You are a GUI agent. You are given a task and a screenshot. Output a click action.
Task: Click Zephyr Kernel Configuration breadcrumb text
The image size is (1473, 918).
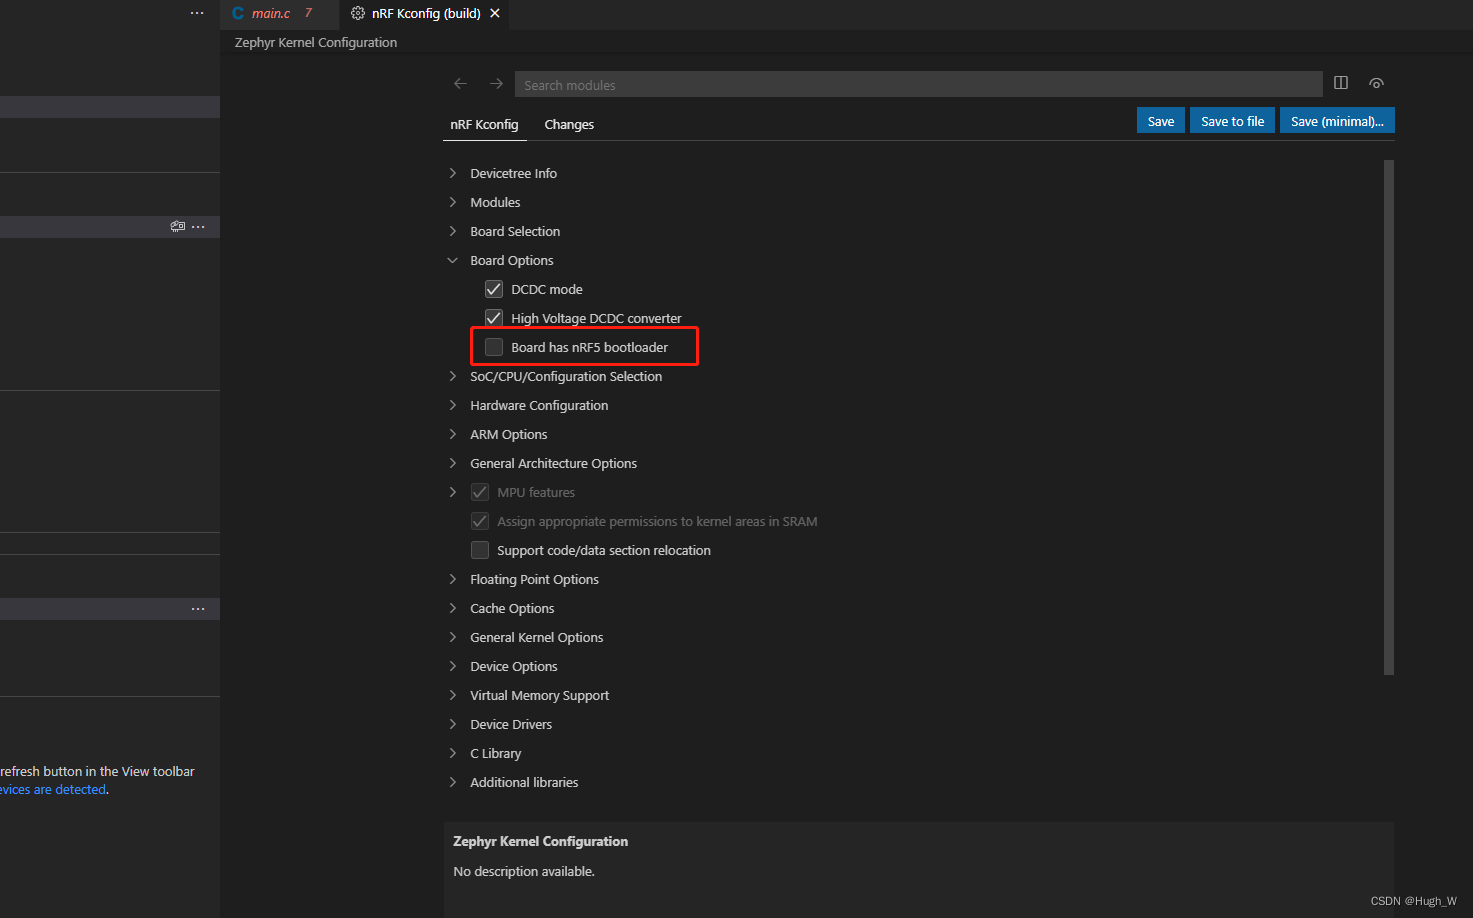pyautogui.click(x=316, y=42)
